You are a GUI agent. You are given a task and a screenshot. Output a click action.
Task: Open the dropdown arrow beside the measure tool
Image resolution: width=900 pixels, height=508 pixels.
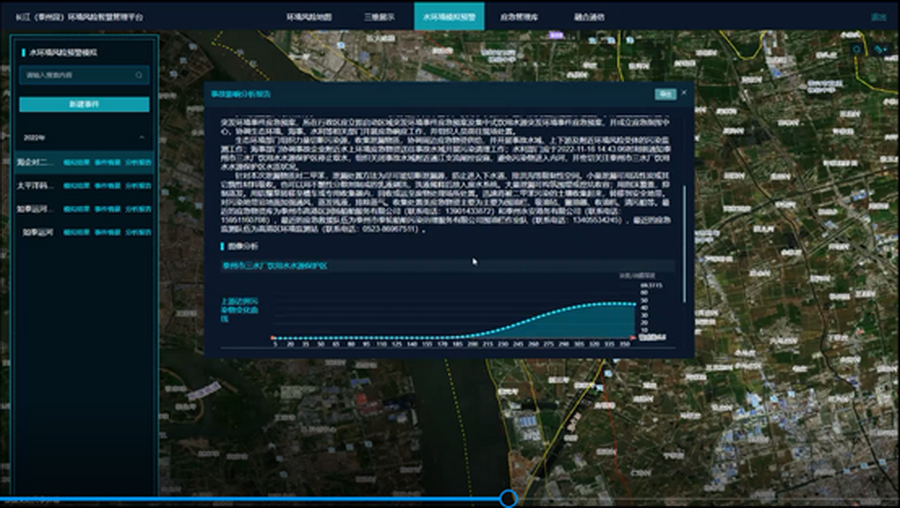[886, 49]
